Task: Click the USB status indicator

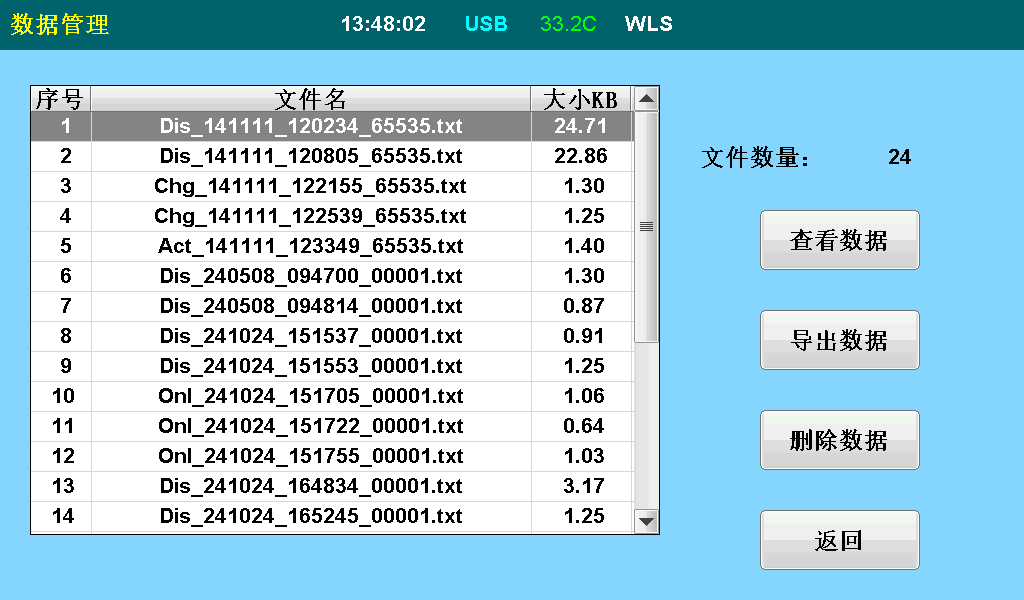Action: click(x=486, y=24)
